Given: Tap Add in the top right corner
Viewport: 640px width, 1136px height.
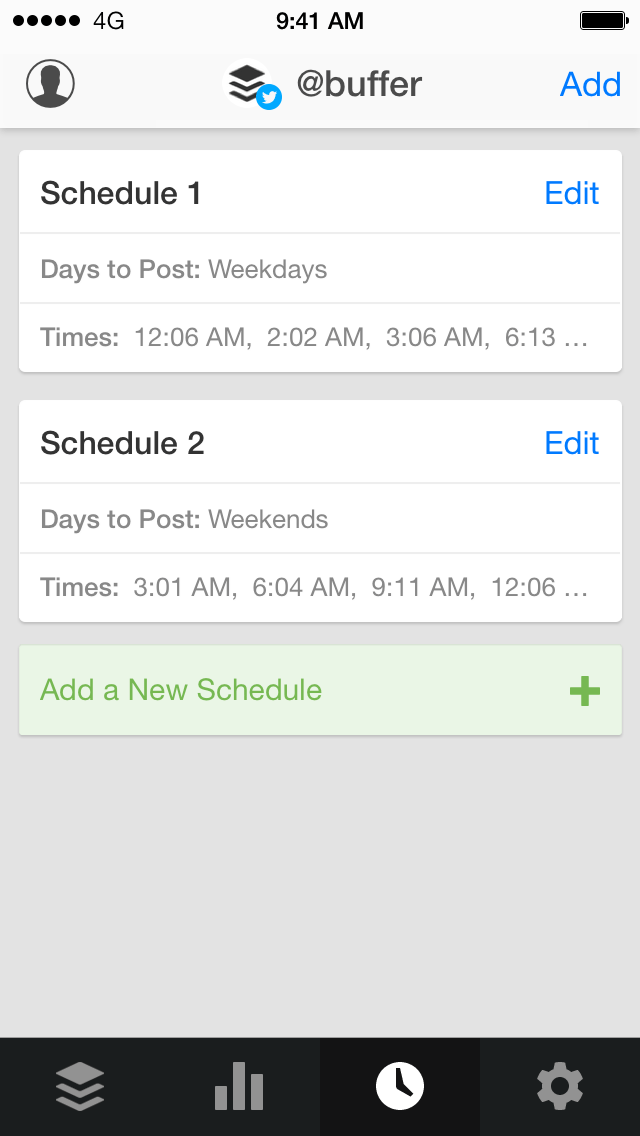Looking at the screenshot, I should tap(590, 85).
